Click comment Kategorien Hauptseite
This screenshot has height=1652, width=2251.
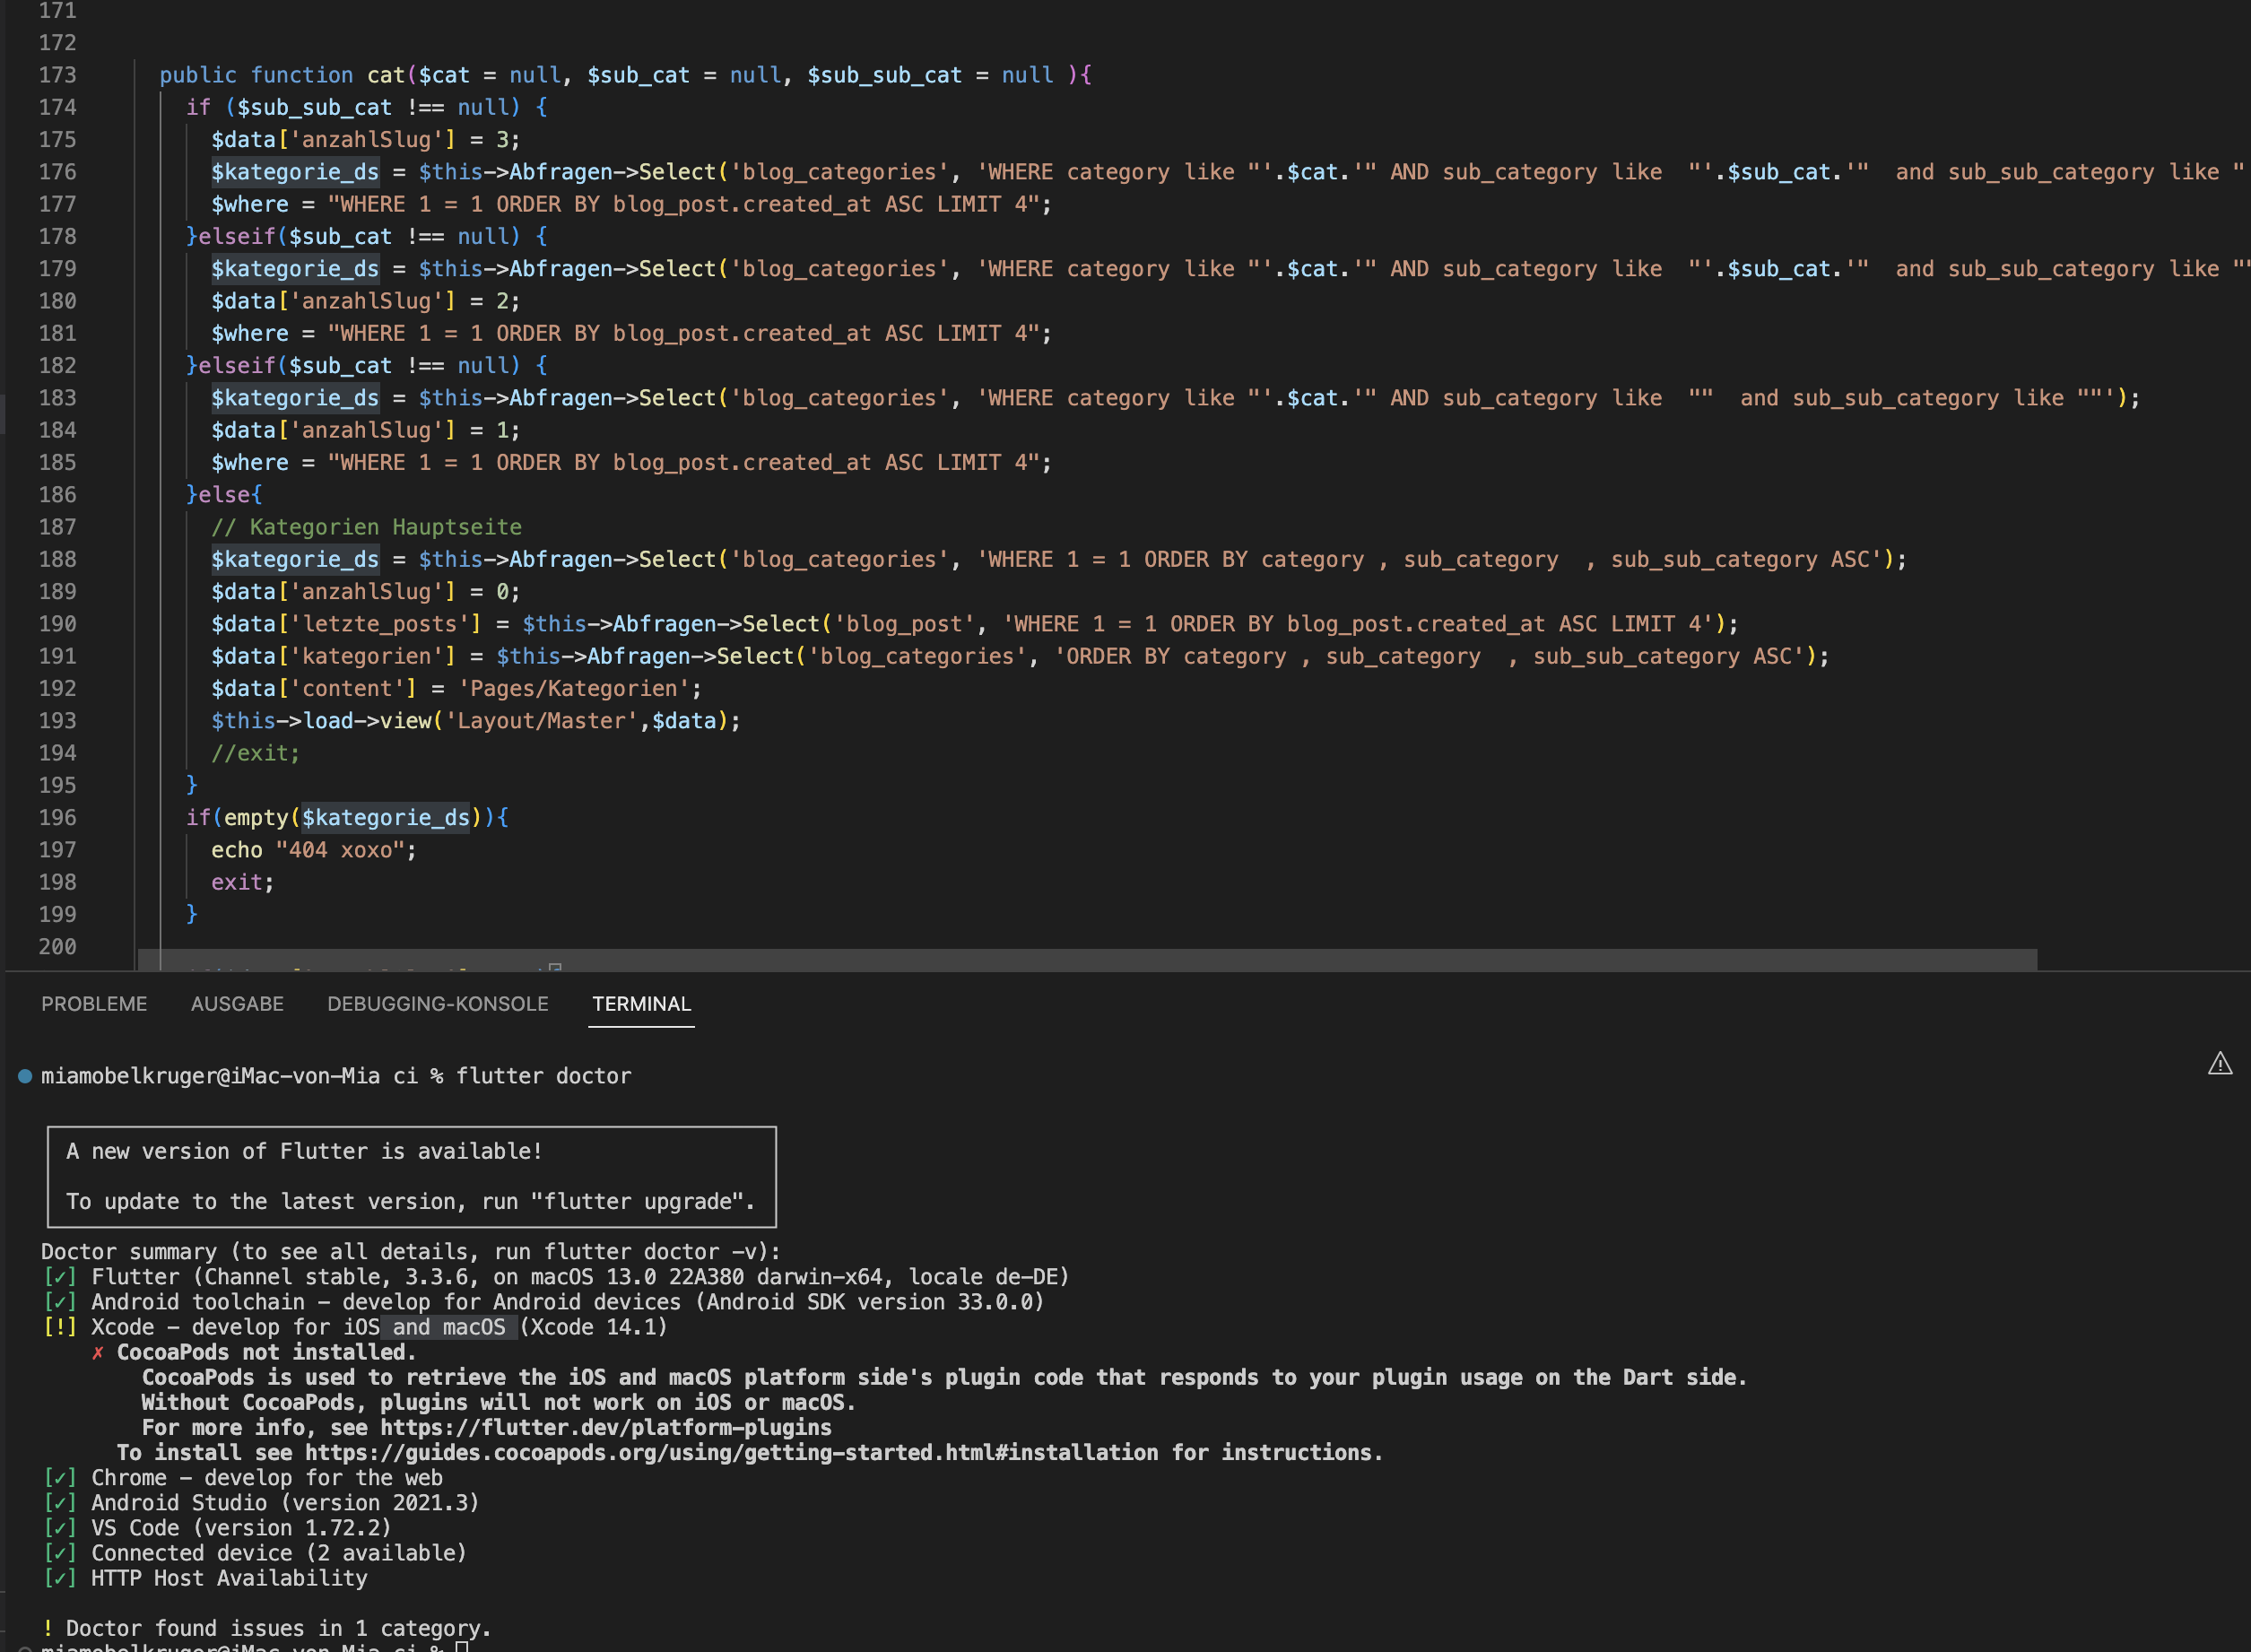pos(366,527)
